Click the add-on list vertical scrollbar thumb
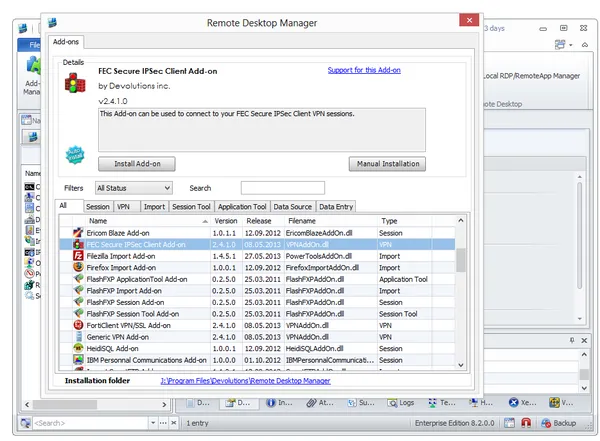 (x=461, y=260)
